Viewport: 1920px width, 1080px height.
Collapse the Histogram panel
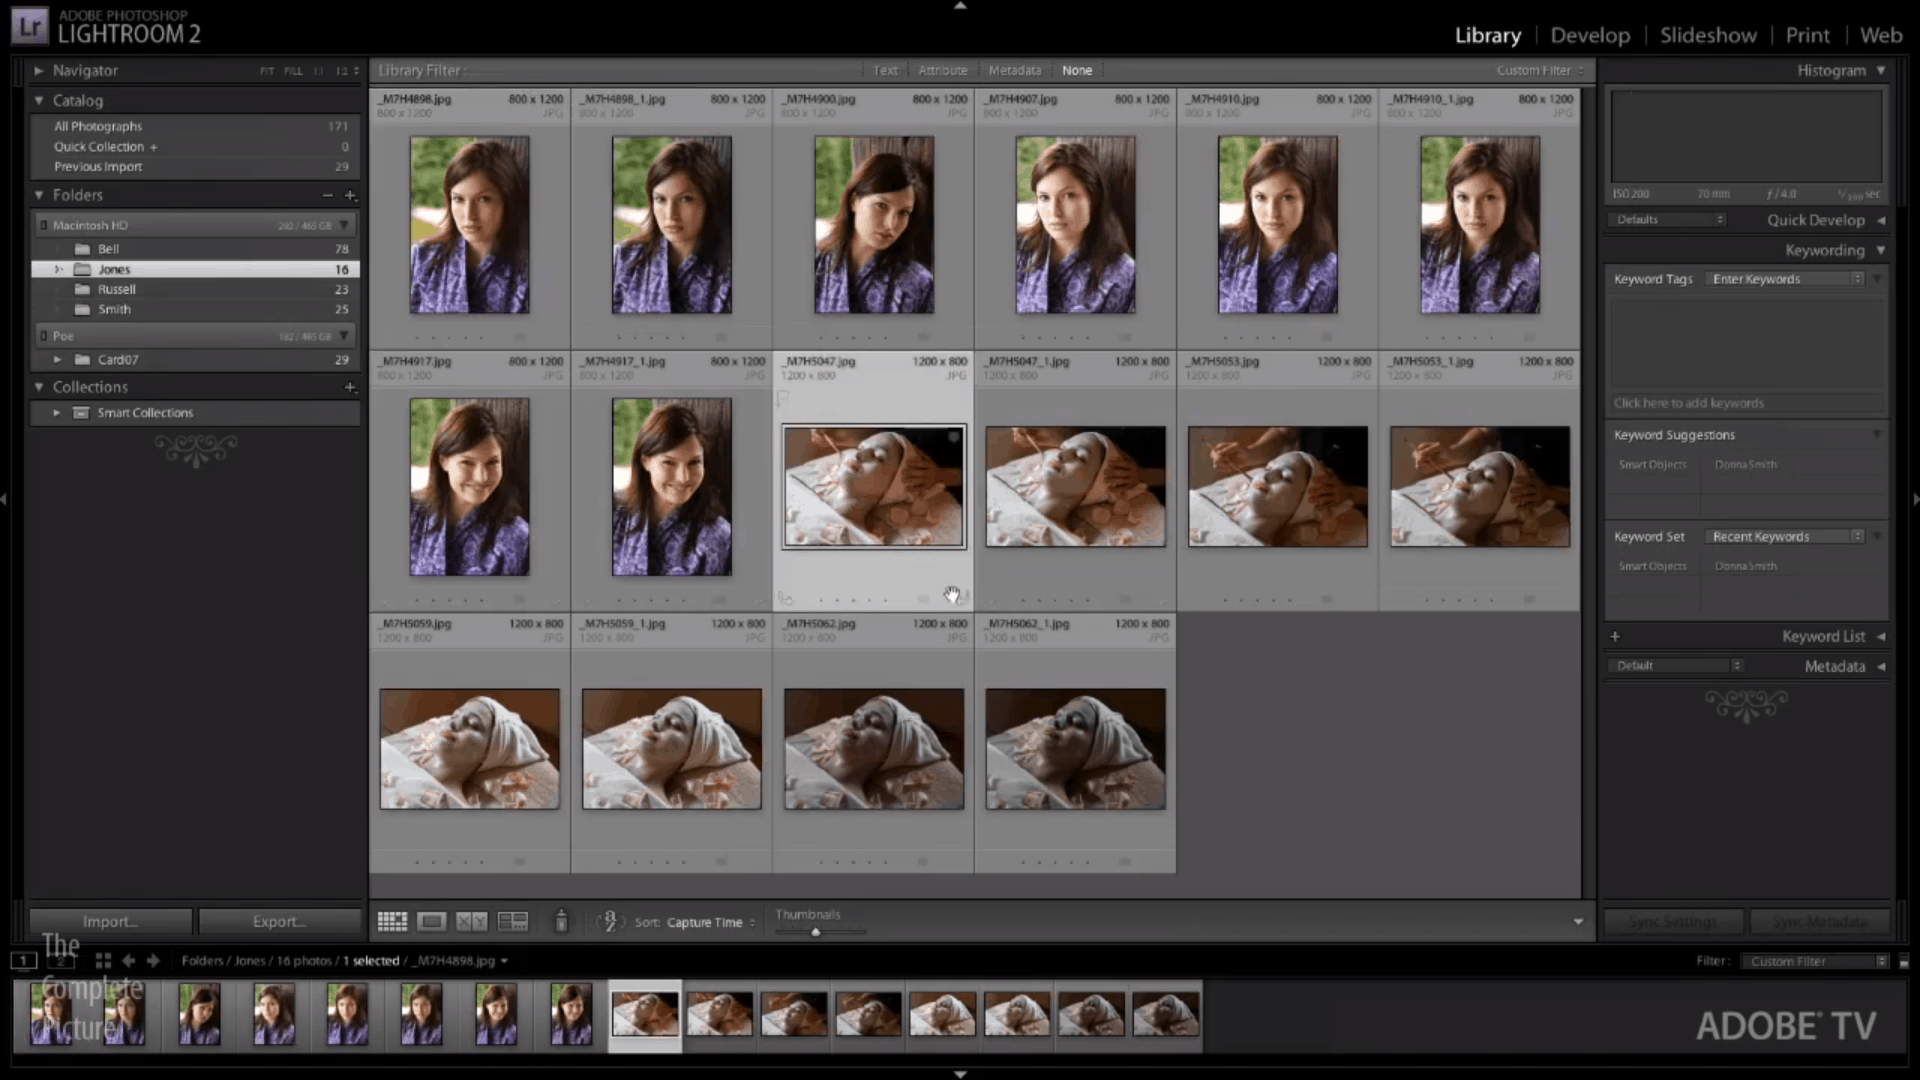(1881, 70)
